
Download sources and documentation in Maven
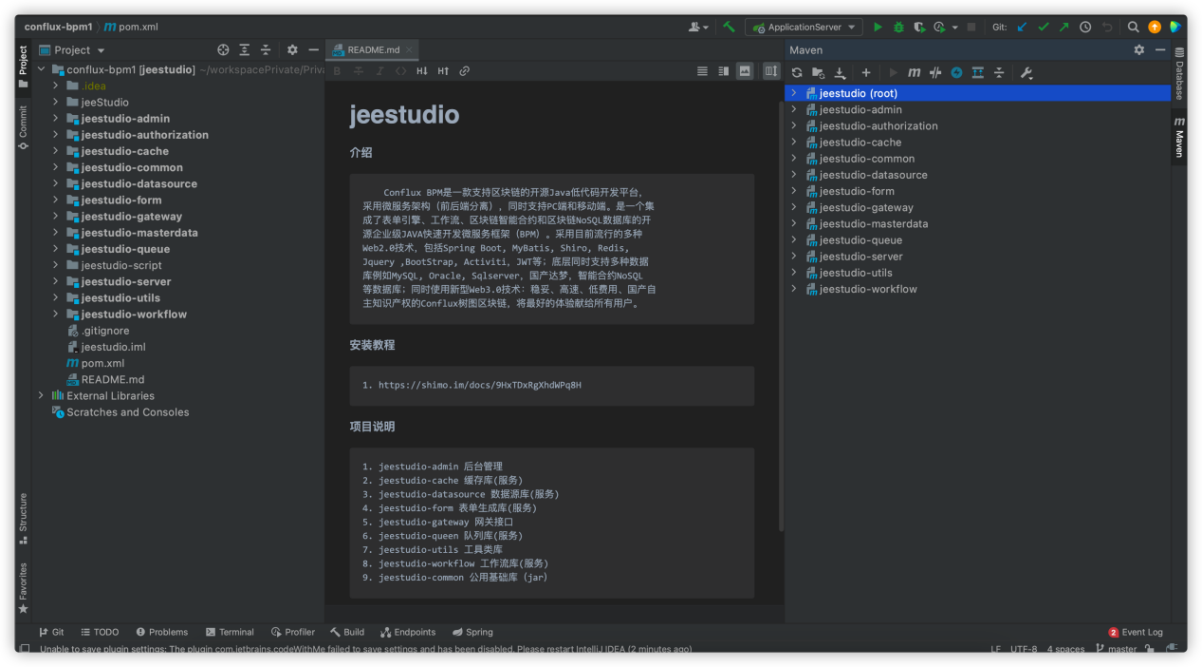click(840, 72)
